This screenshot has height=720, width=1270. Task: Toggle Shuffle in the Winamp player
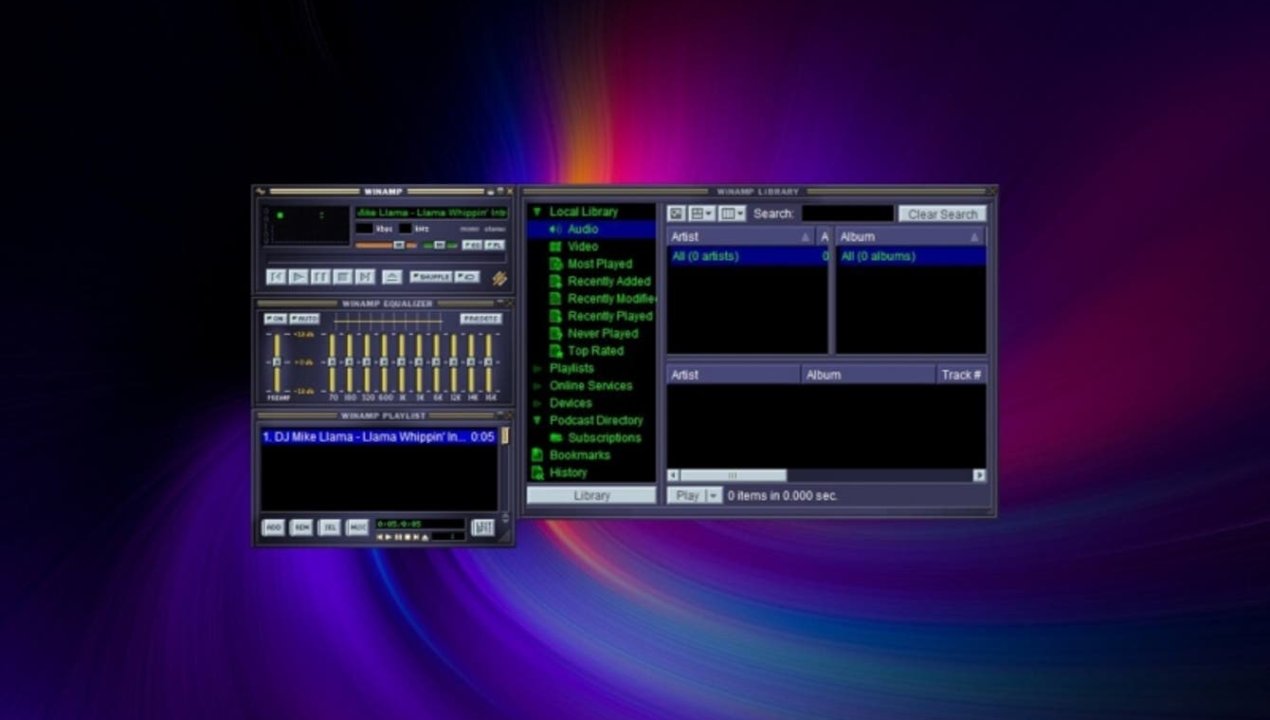click(430, 277)
